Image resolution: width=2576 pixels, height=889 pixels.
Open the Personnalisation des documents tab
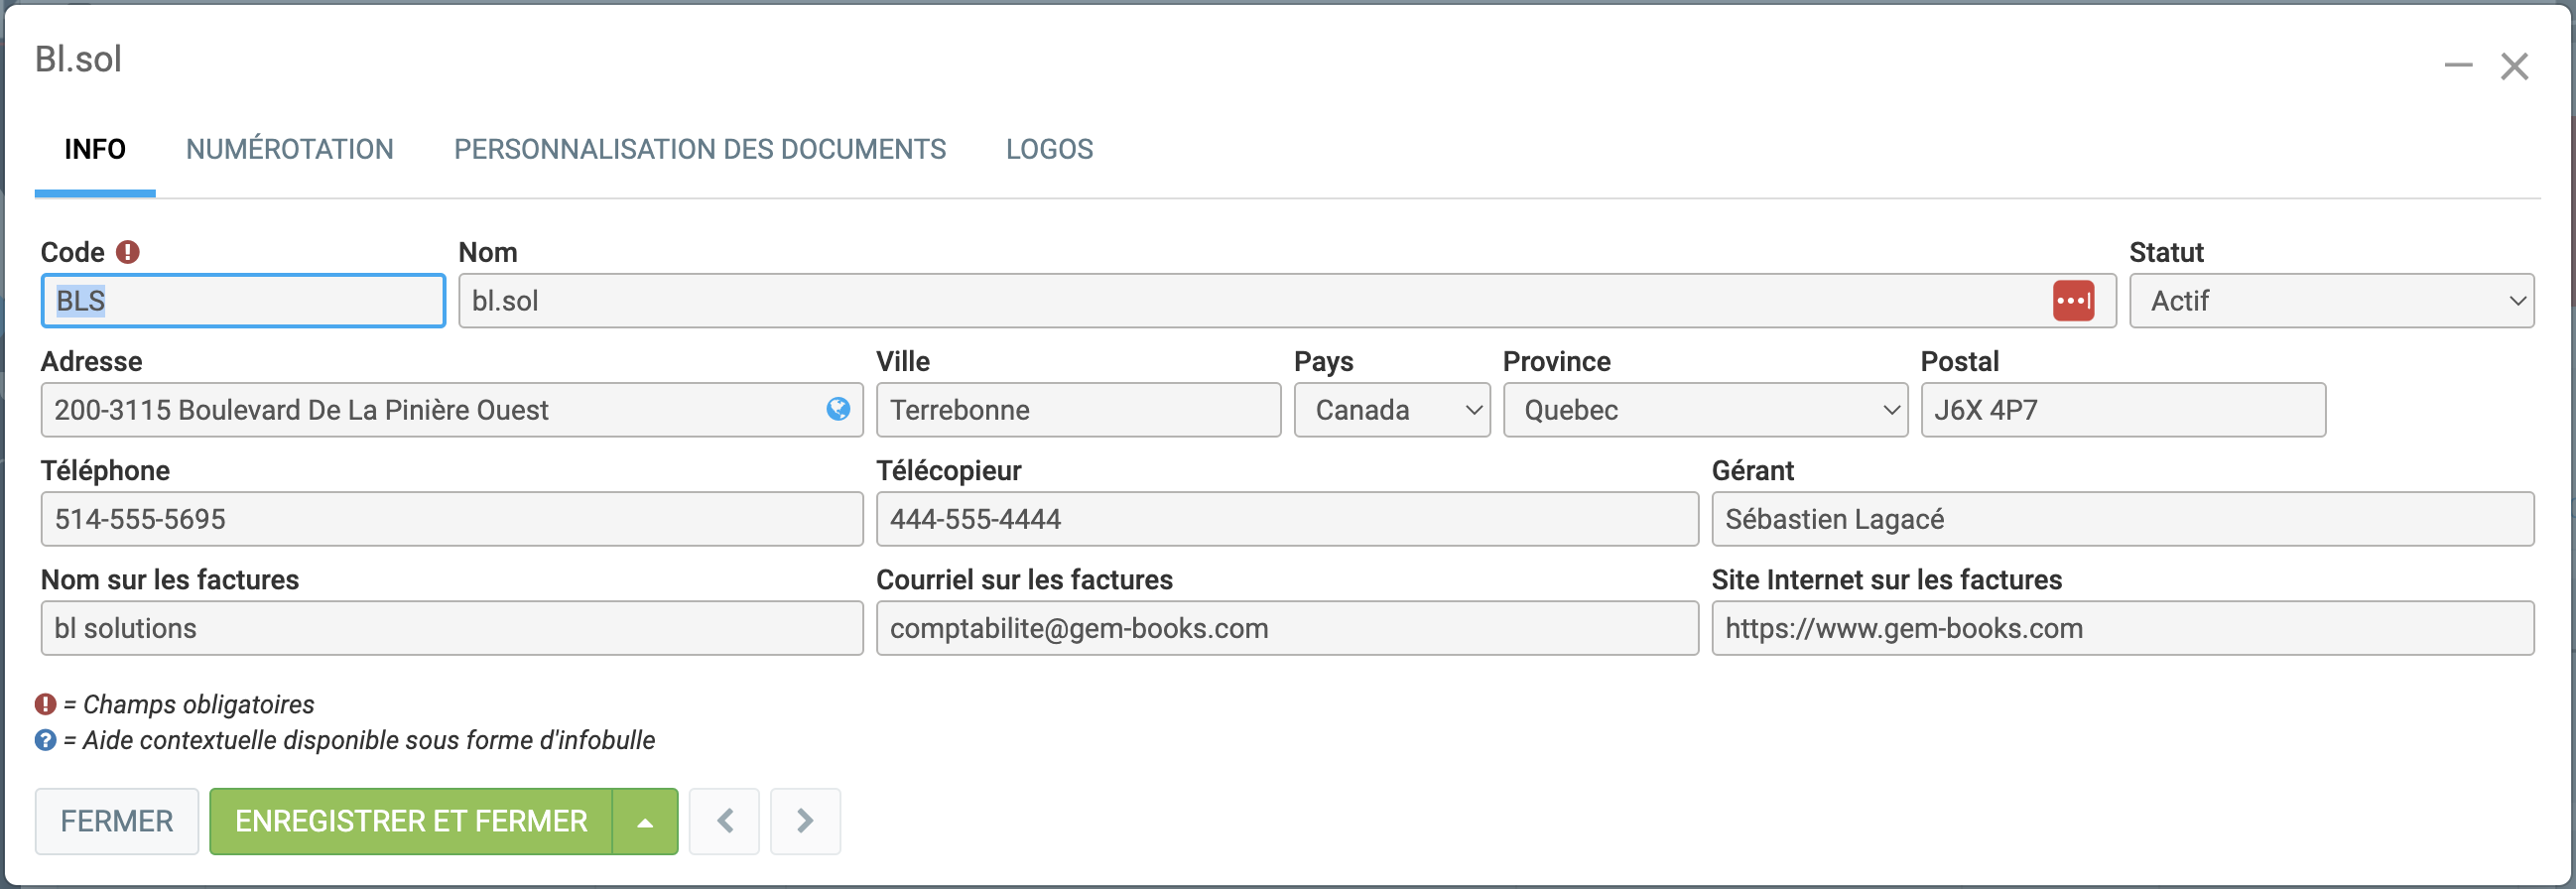click(699, 149)
